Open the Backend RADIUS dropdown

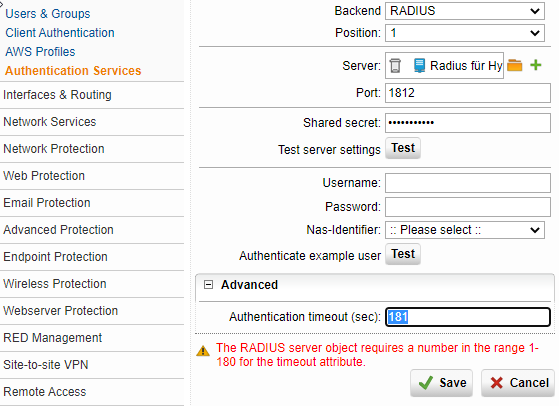(465, 11)
